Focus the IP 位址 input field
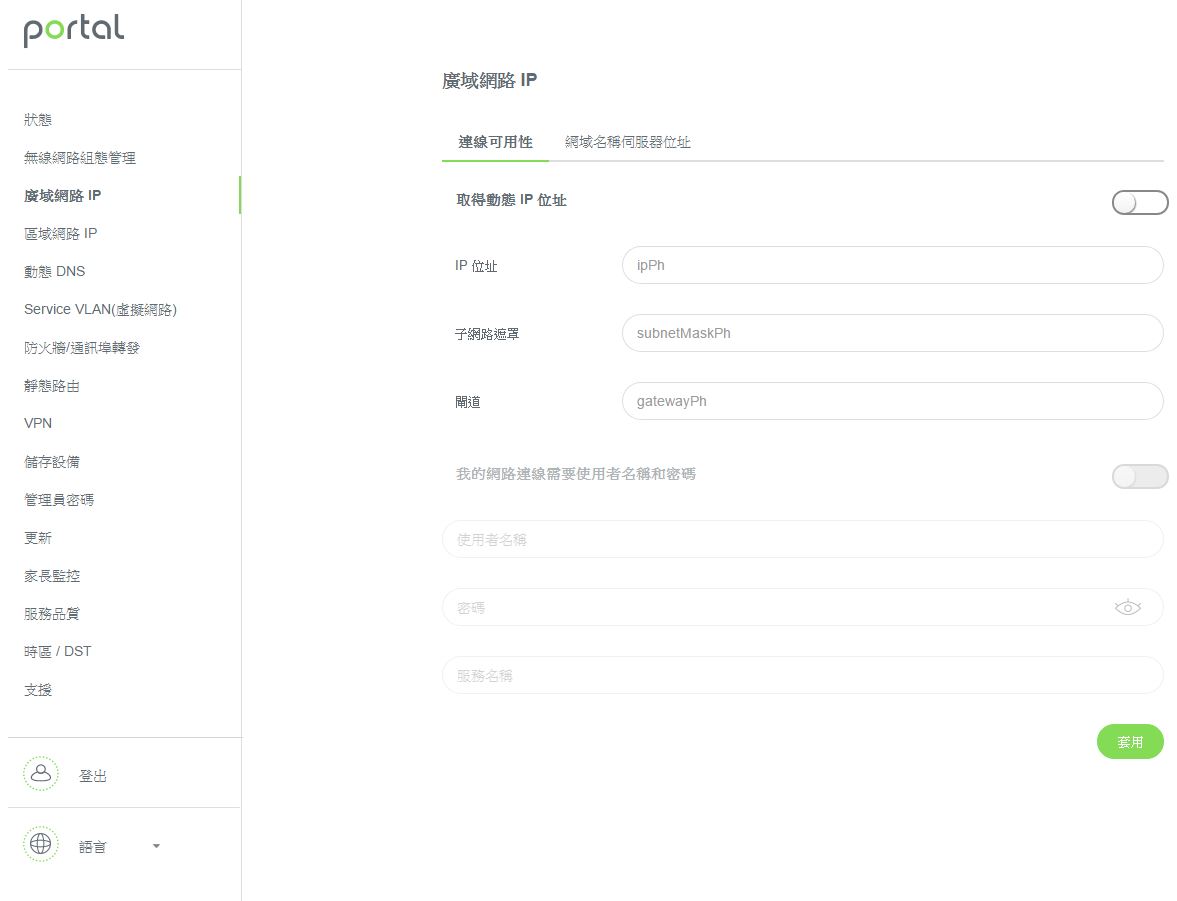 pos(893,265)
